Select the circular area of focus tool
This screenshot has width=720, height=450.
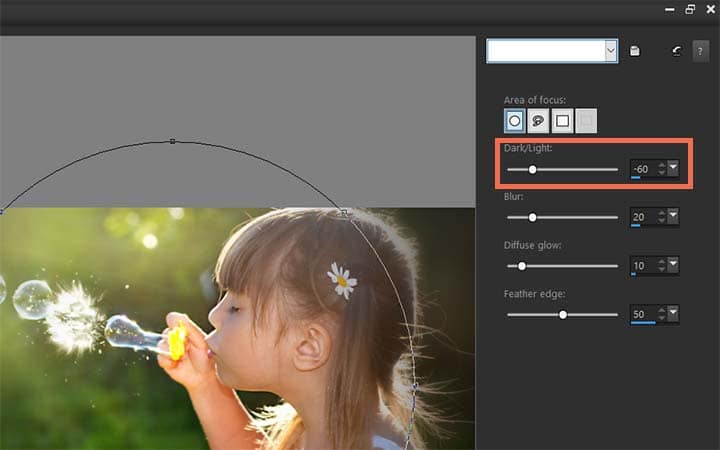(514, 121)
